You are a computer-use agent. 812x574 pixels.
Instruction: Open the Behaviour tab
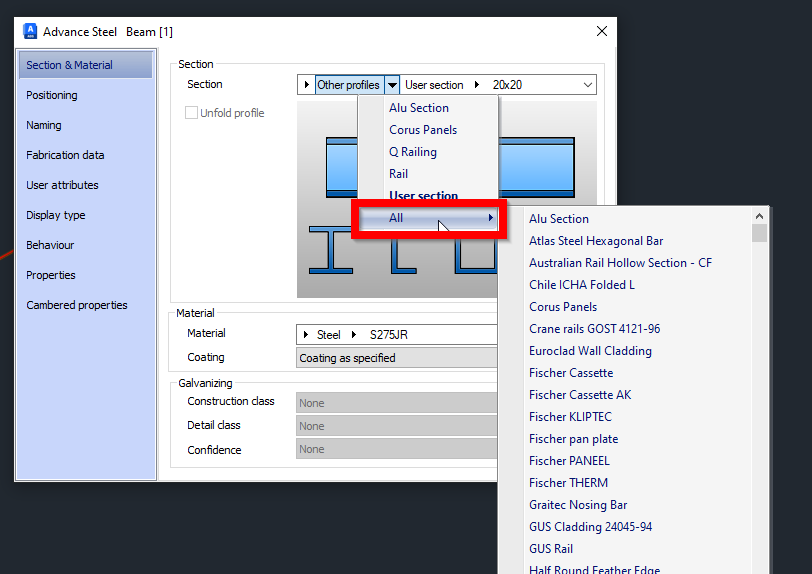coord(50,246)
